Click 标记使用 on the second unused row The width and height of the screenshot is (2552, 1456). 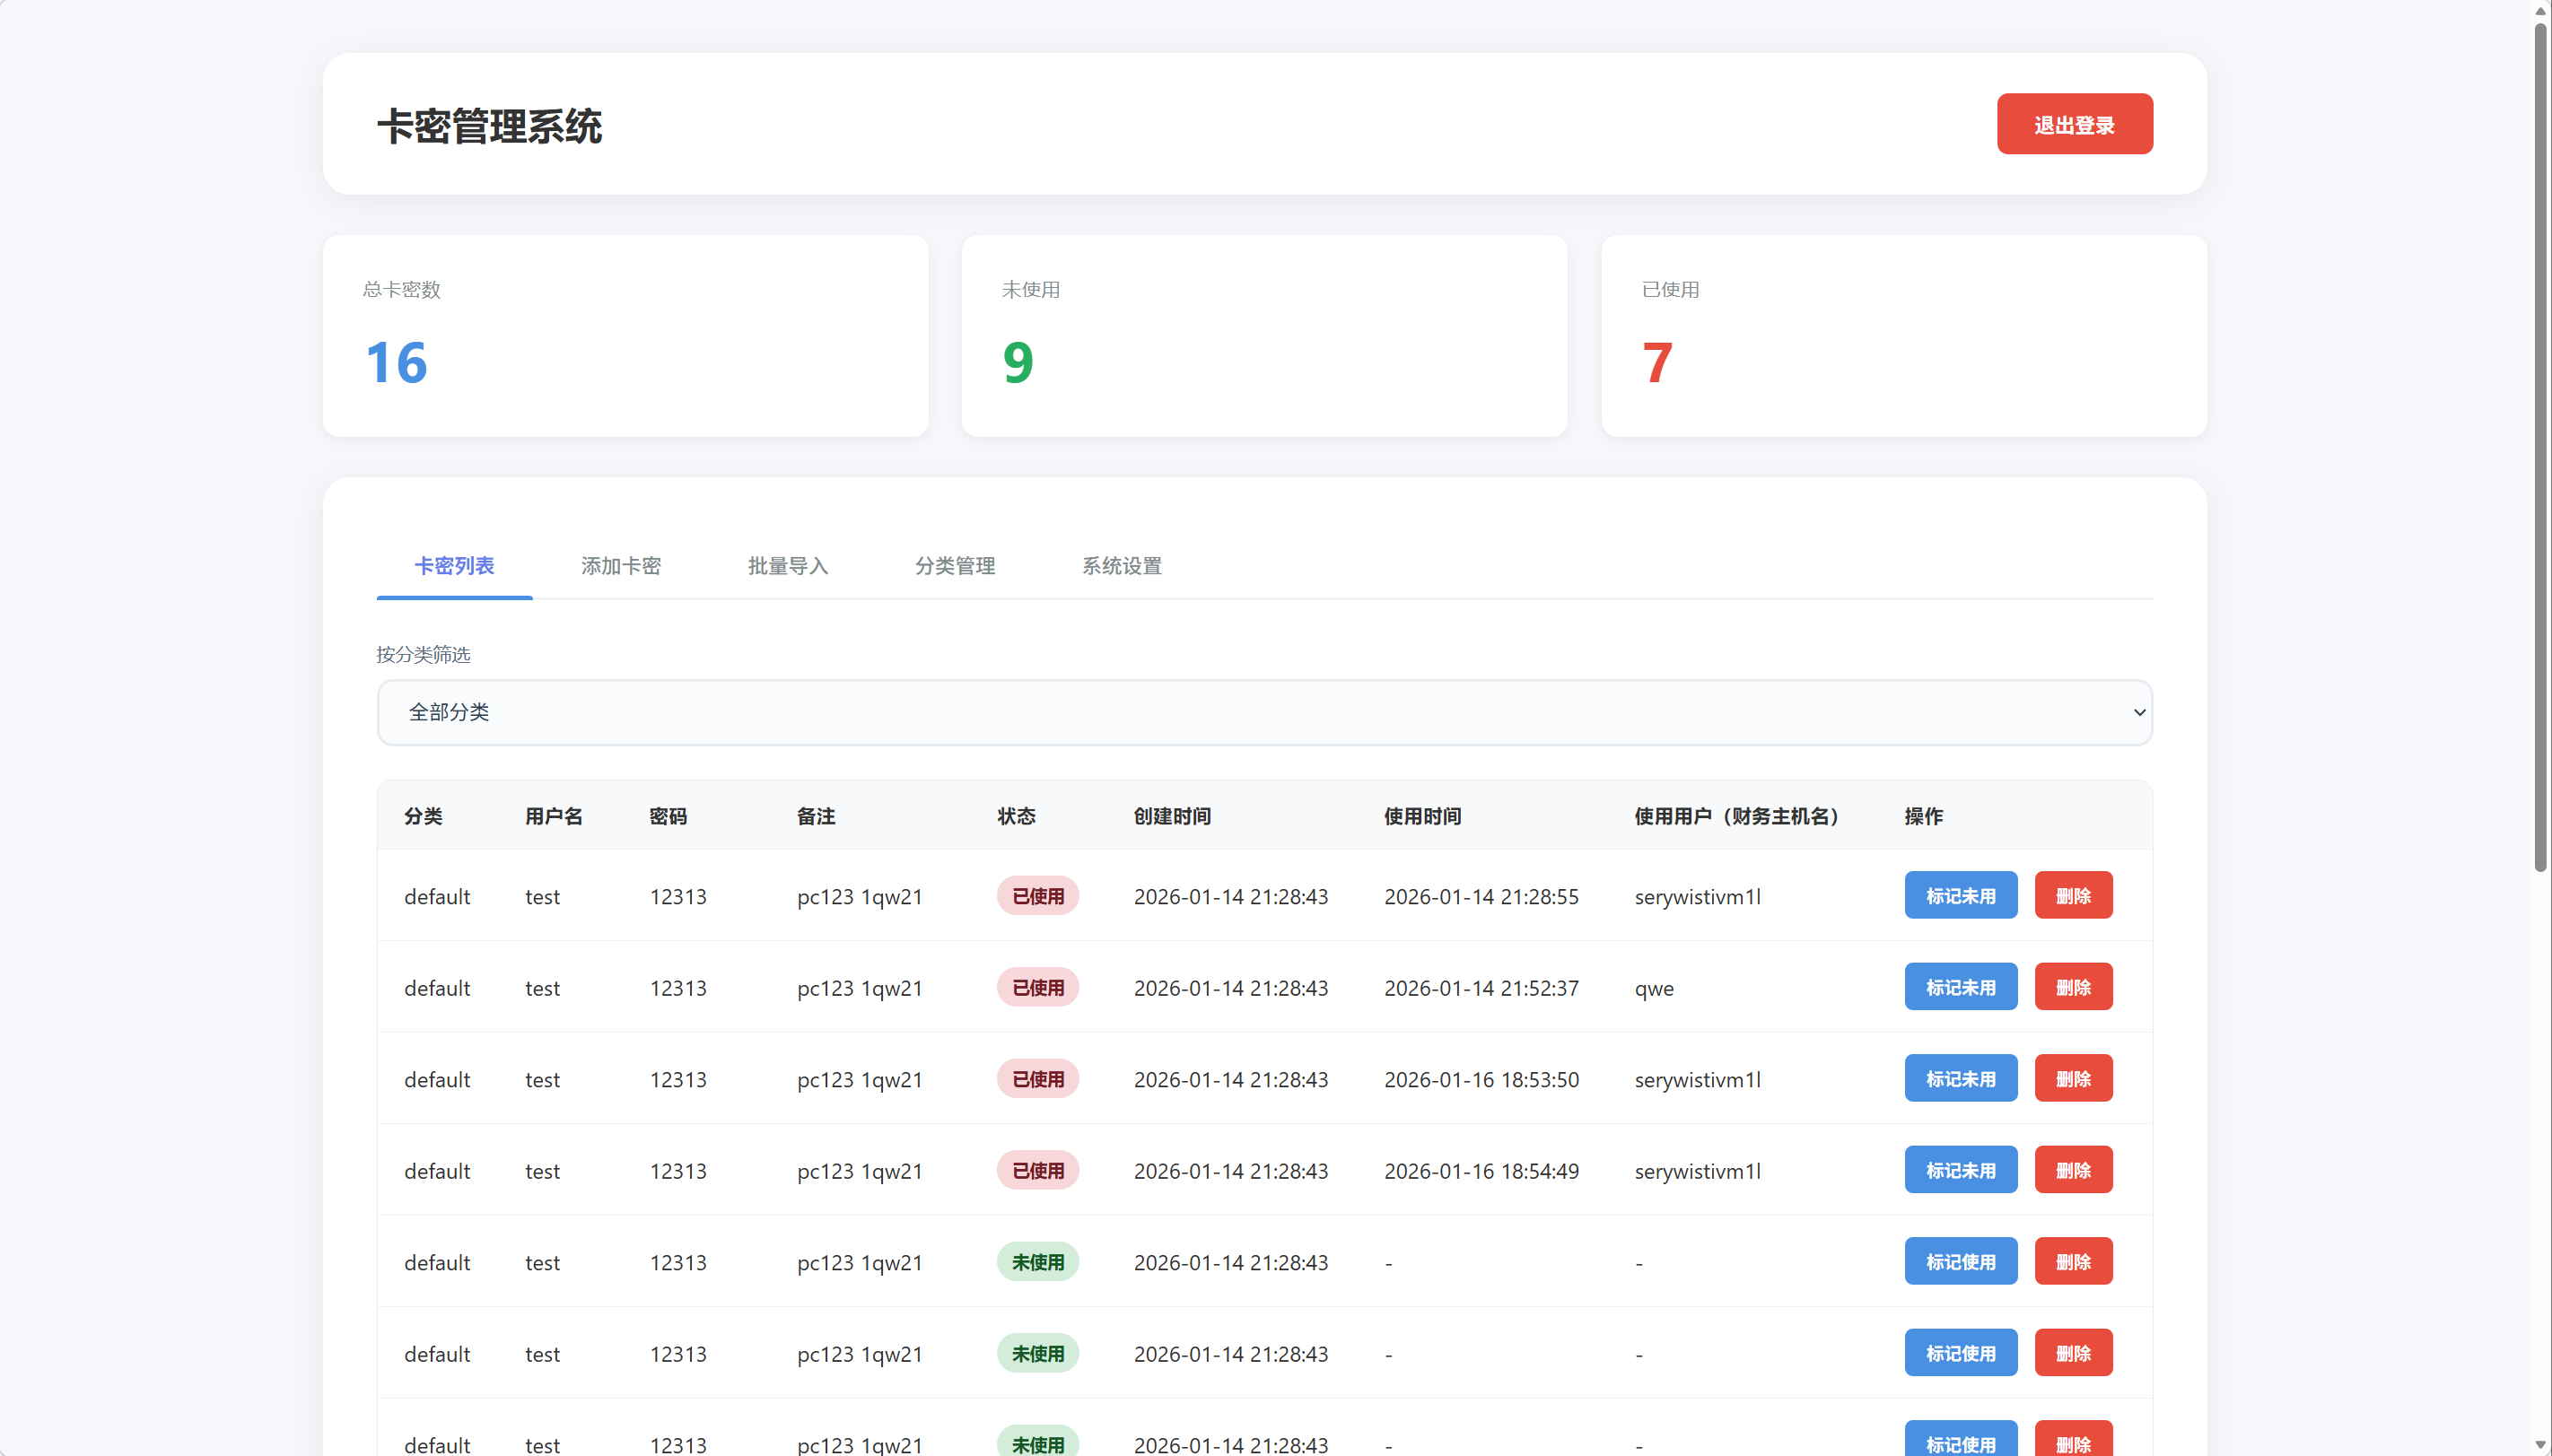pos(1960,1353)
